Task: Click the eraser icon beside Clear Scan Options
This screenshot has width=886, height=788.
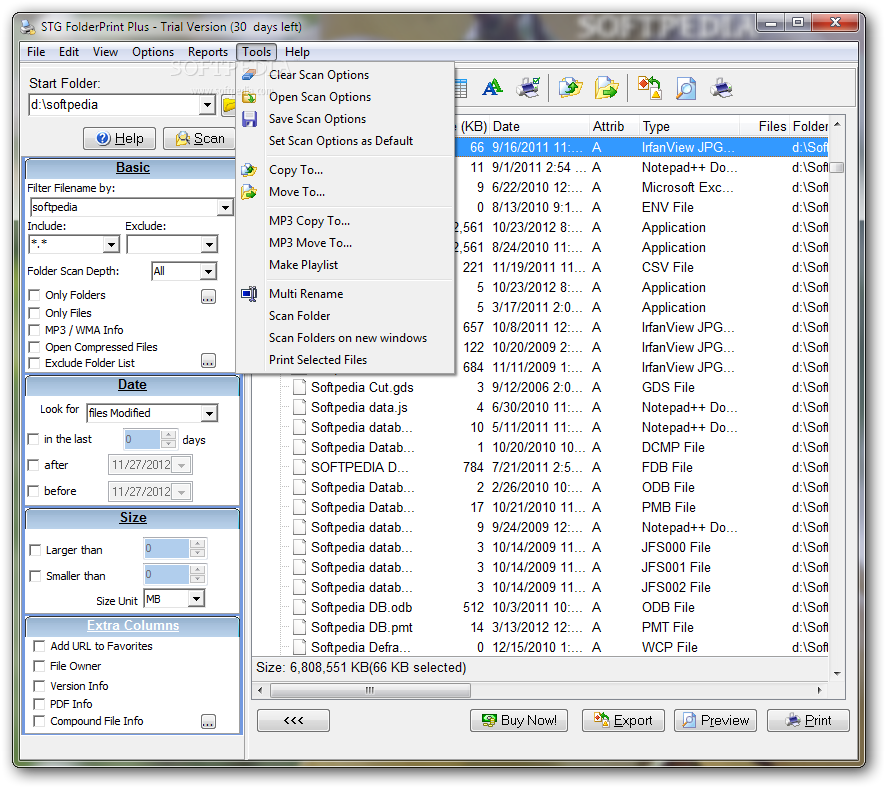Action: tap(249, 75)
